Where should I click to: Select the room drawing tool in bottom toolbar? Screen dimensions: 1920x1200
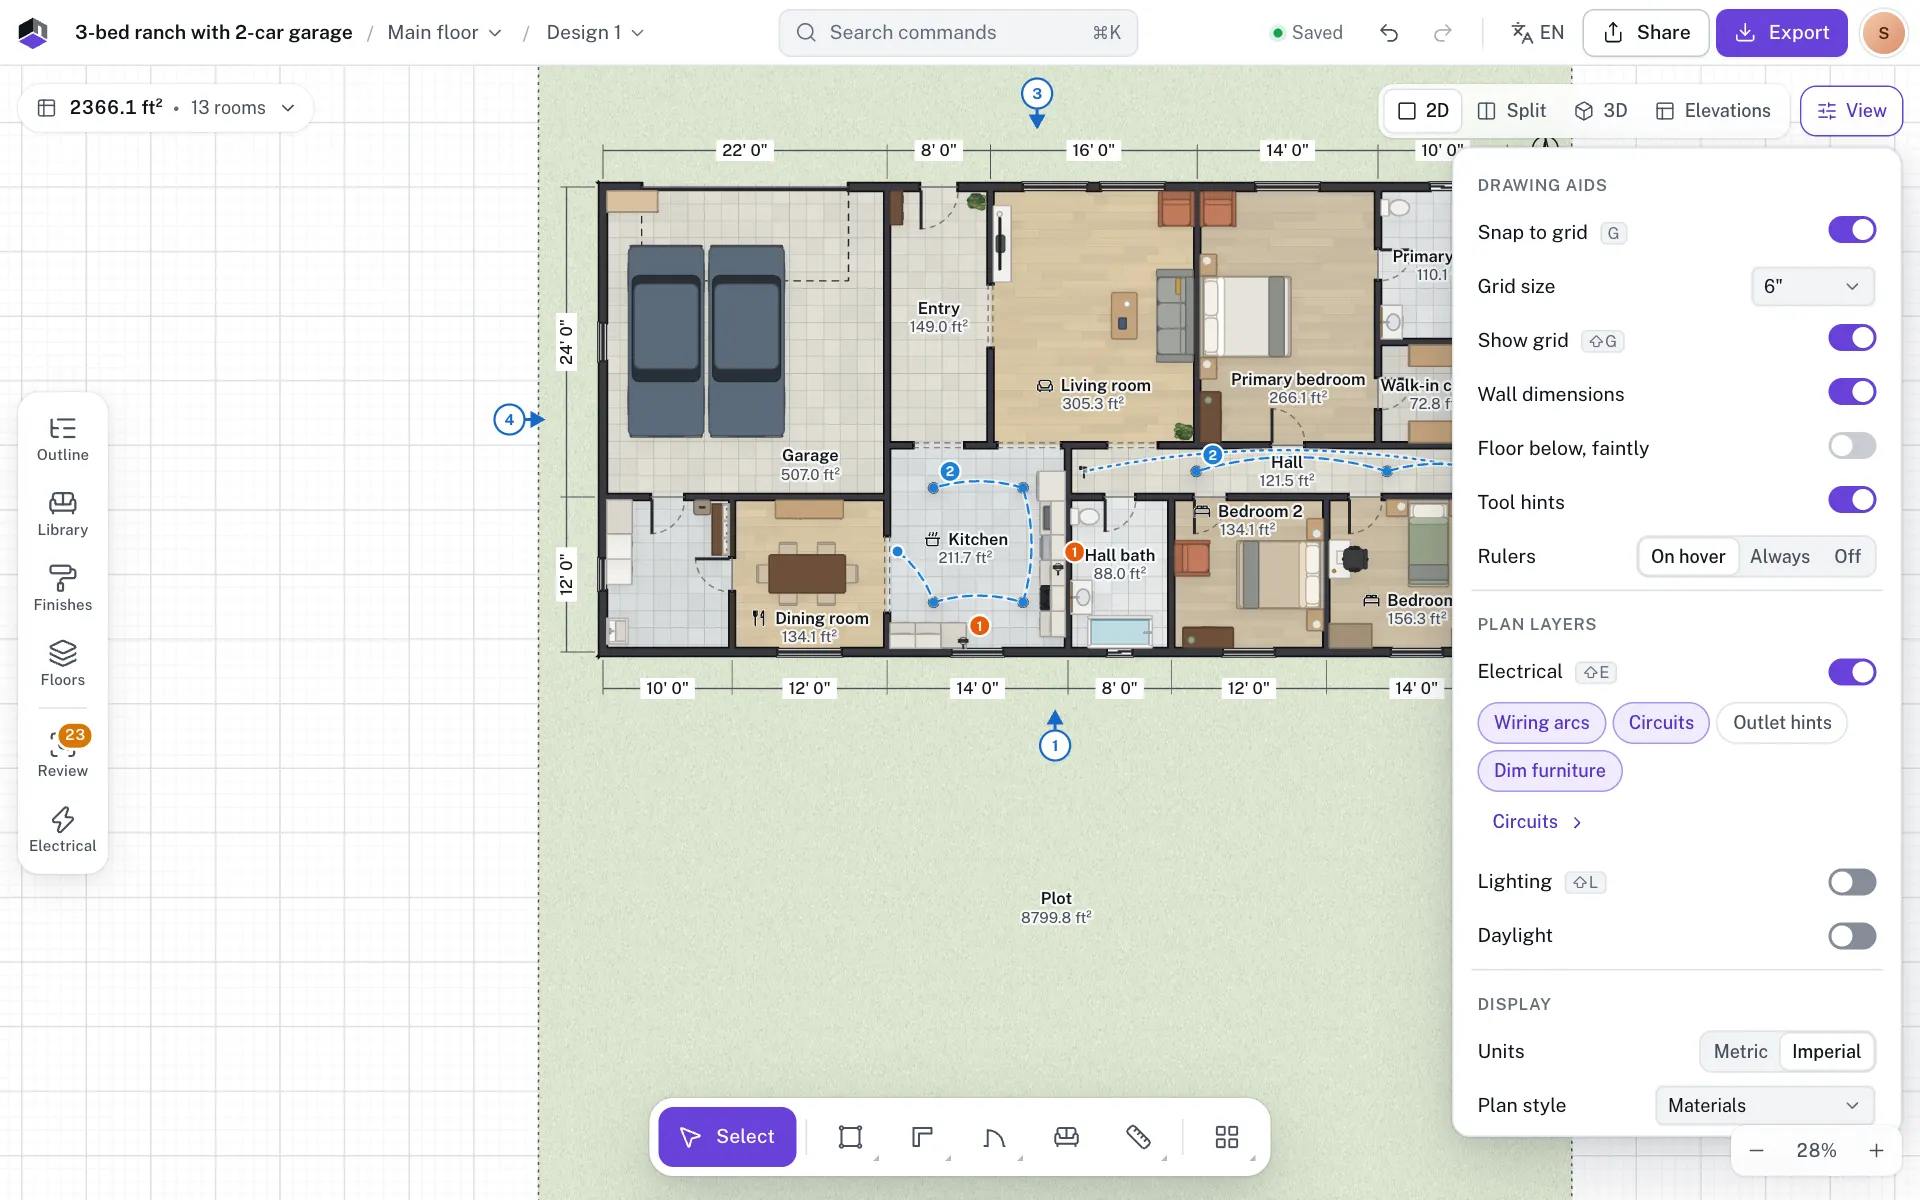click(850, 1137)
